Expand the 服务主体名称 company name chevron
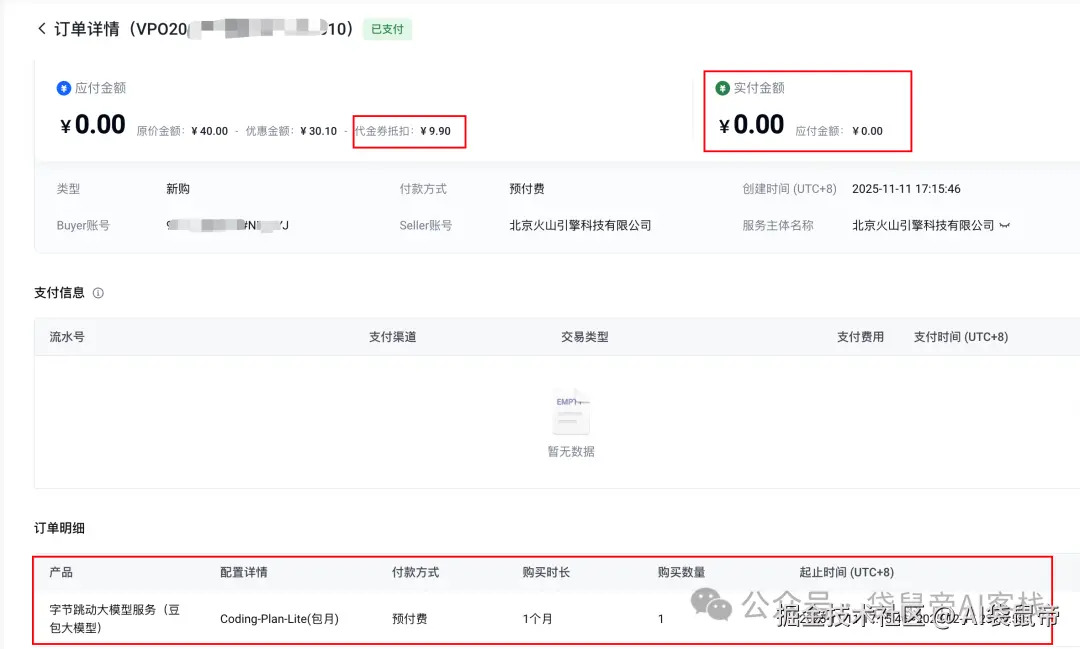The image size is (1080, 649). point(1004,226)
